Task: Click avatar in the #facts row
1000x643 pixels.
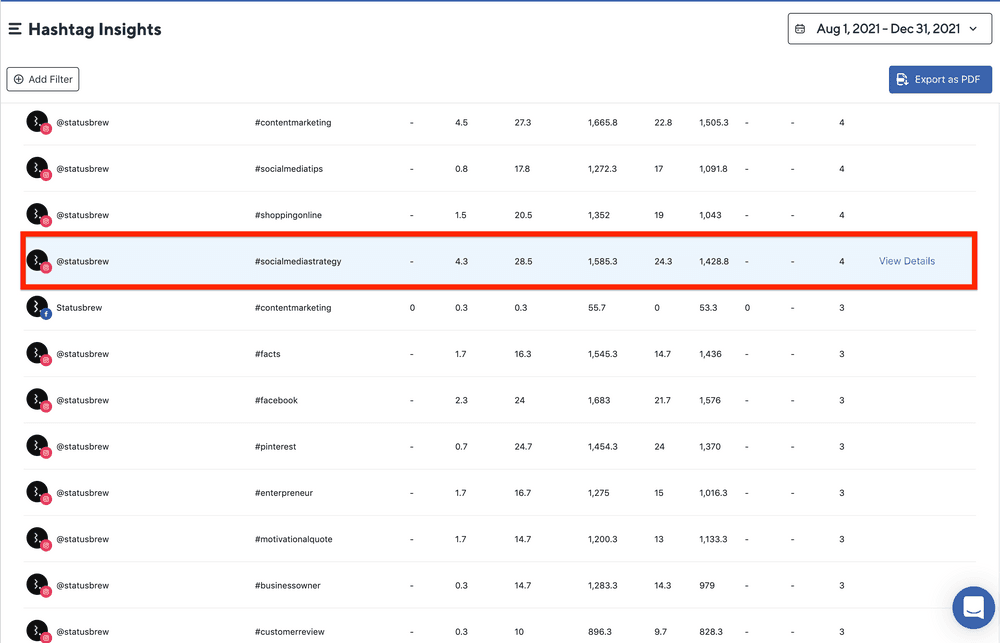Action: tap(38, 354)
